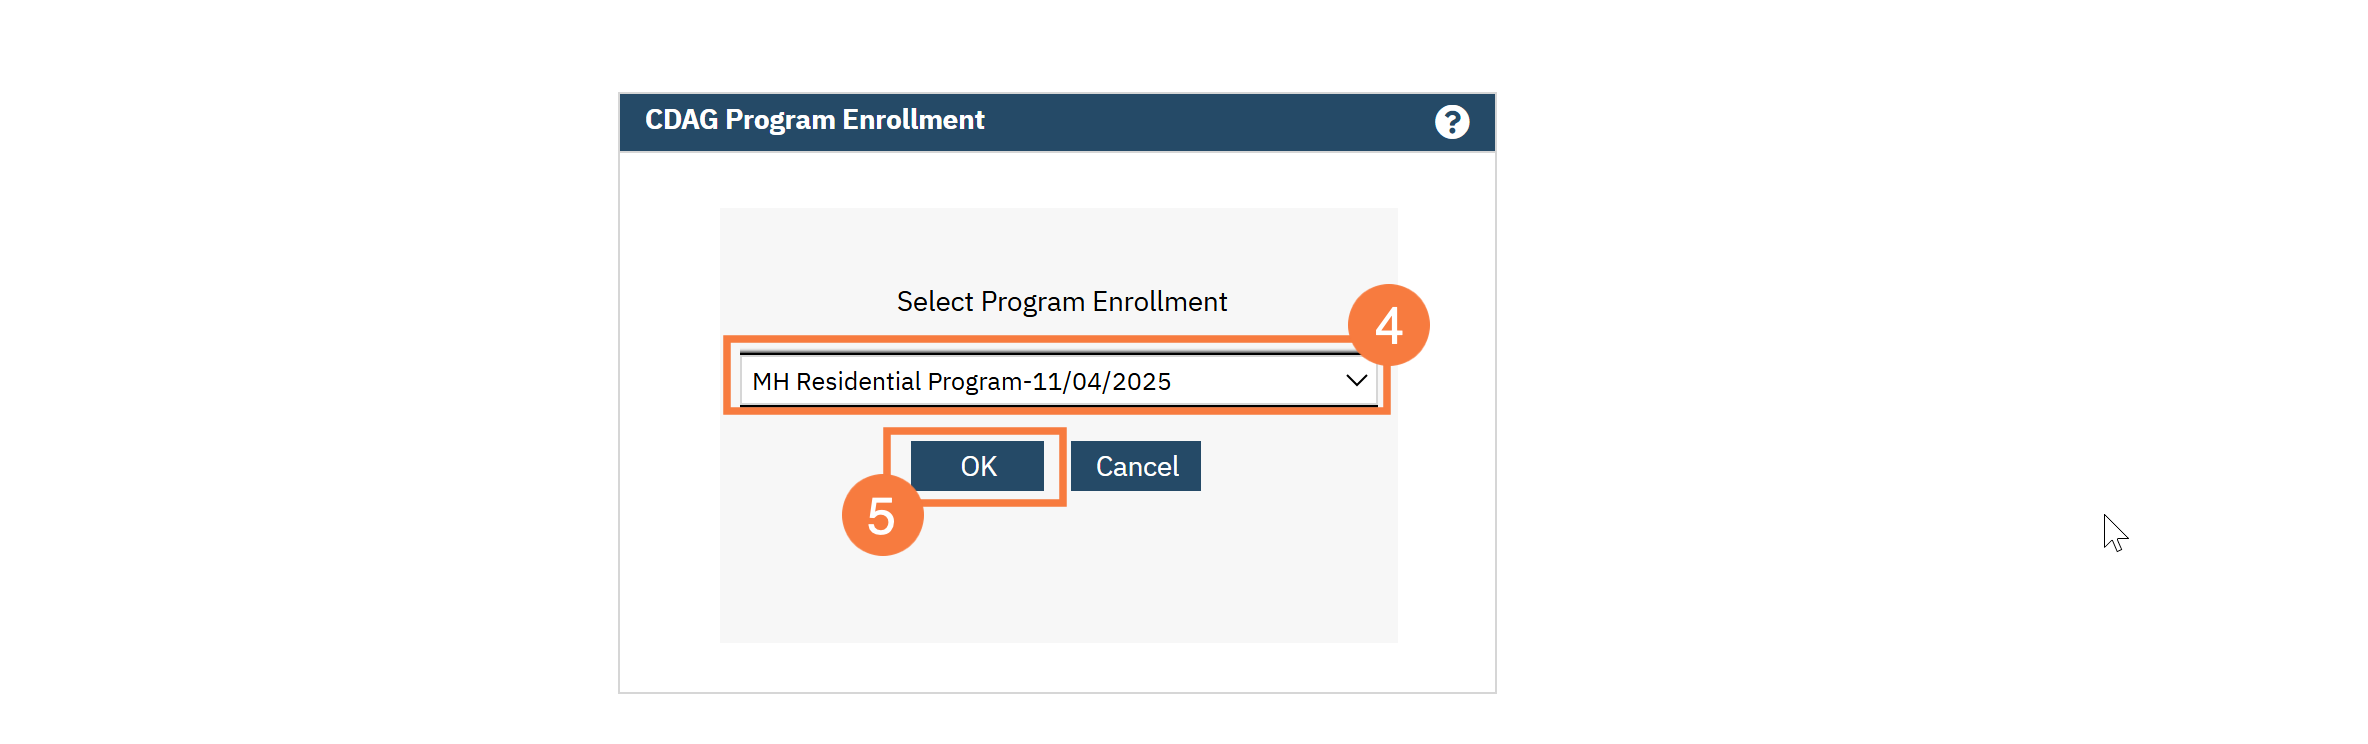Click the dark blue dialog header bar

pos(1200,122)
